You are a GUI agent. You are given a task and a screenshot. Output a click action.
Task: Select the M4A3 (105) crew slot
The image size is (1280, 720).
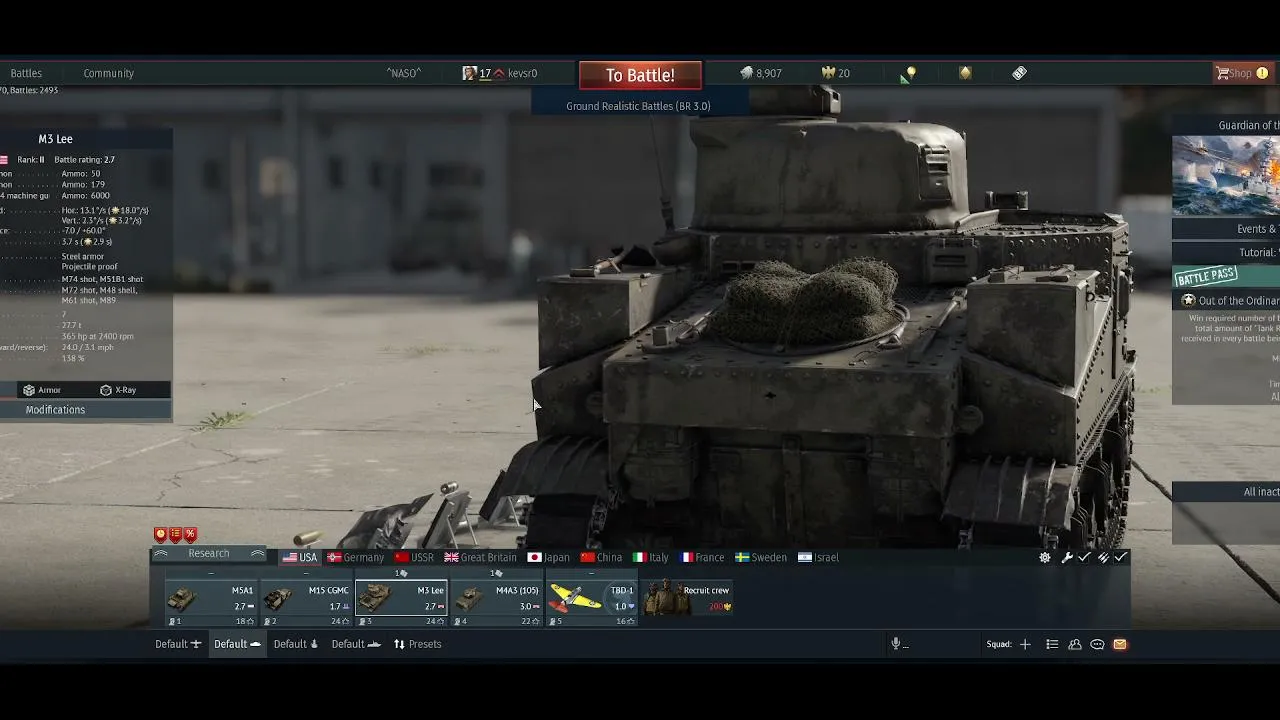pyautogui.click(x=497, y=604)
